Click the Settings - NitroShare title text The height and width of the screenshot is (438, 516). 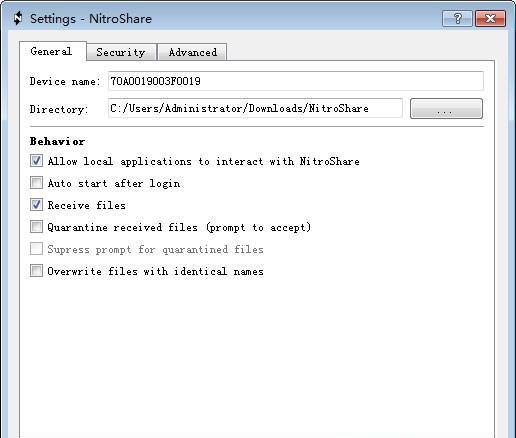click(91, 19)
